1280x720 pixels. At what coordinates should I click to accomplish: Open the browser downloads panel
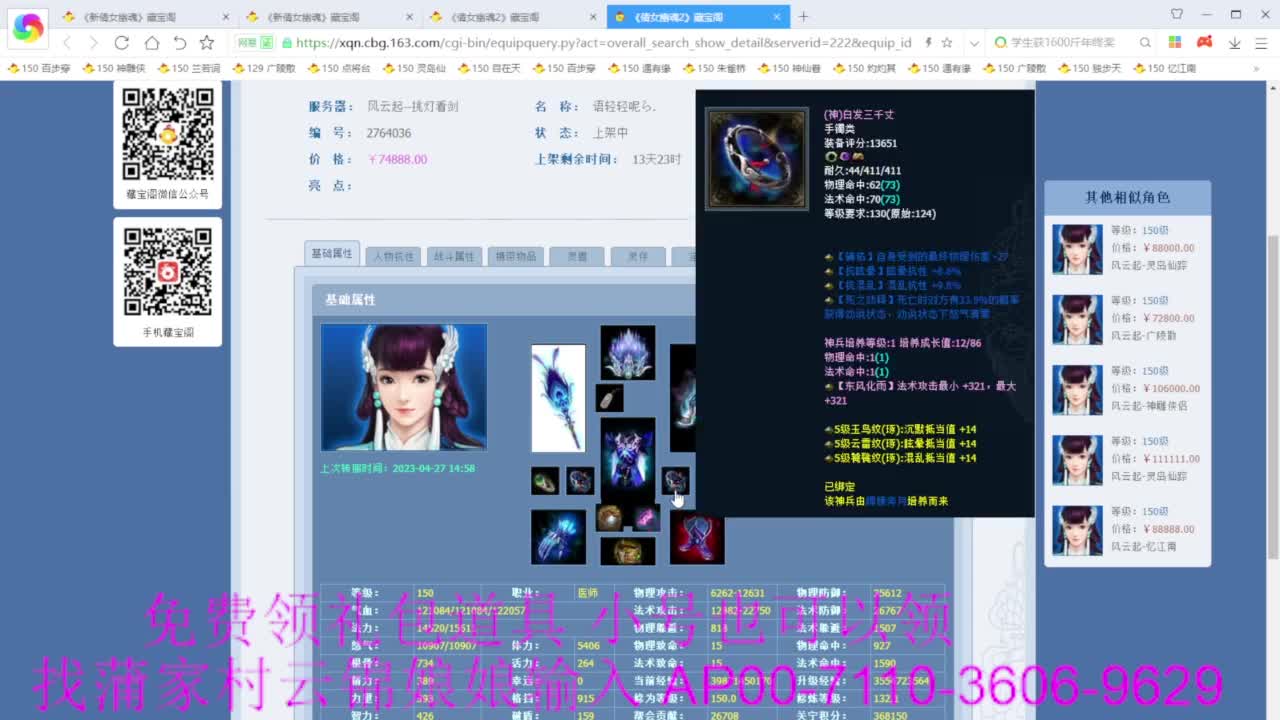(1235, 44)
